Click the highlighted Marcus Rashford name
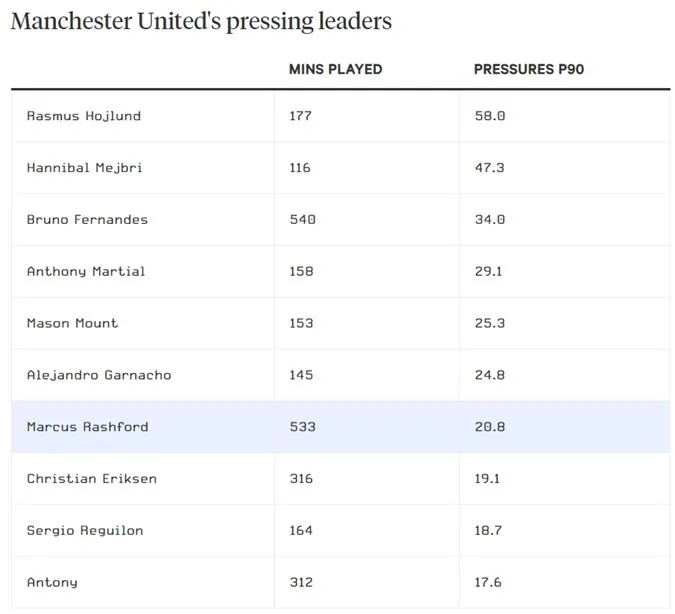 [87, 427]
